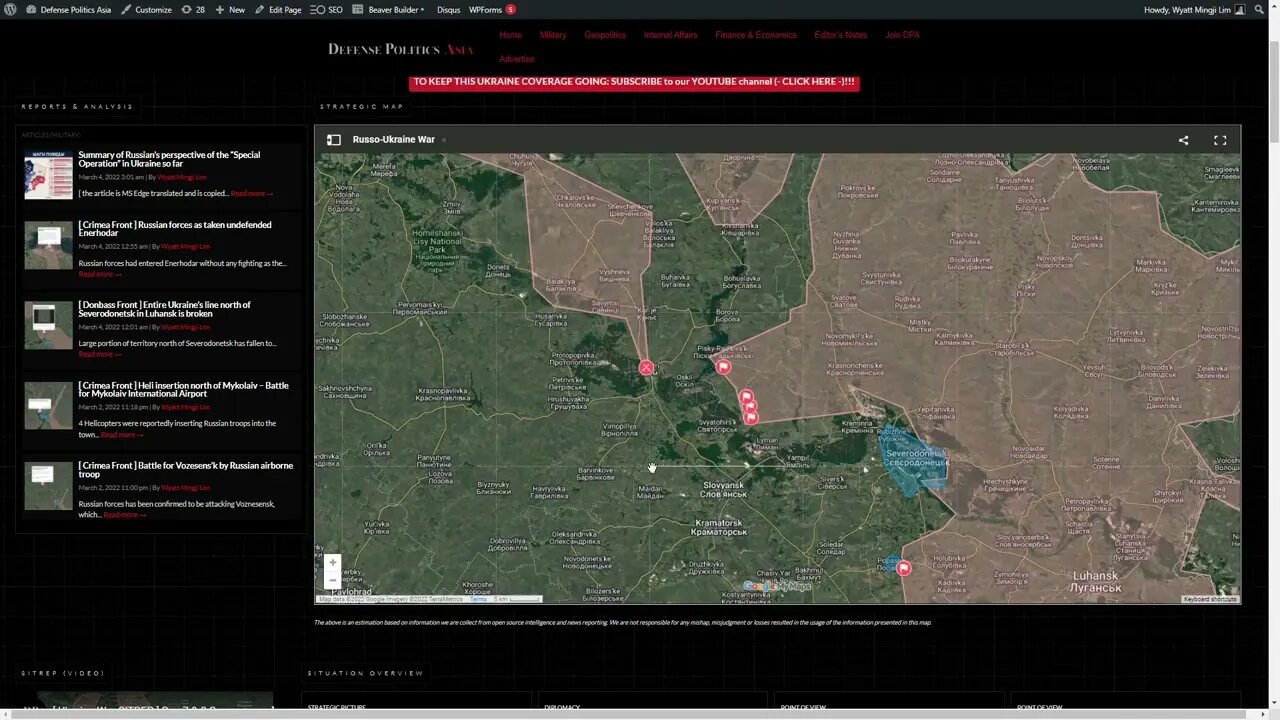The height and width of the screenshot is (720, 1280).
Task: Click the crossed-swords battle marker near Izium
Action: [x=647, y=368]
